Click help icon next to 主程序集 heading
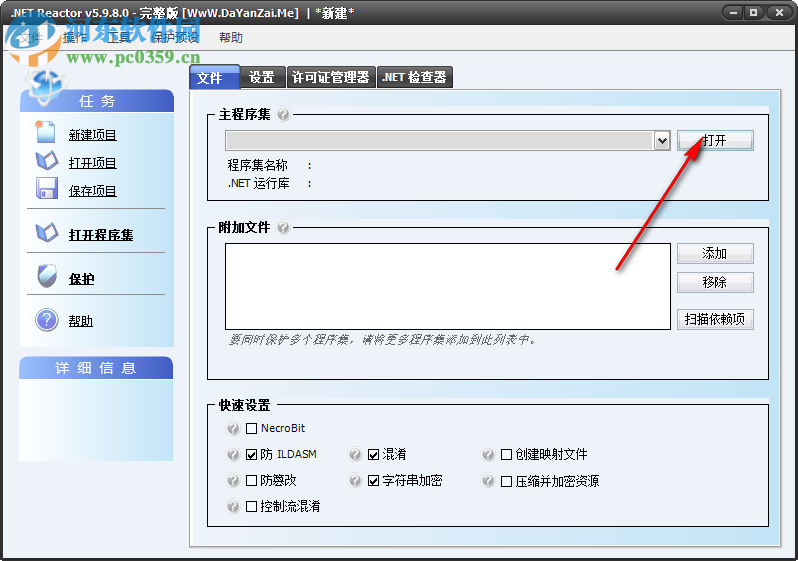 (283, 115)
